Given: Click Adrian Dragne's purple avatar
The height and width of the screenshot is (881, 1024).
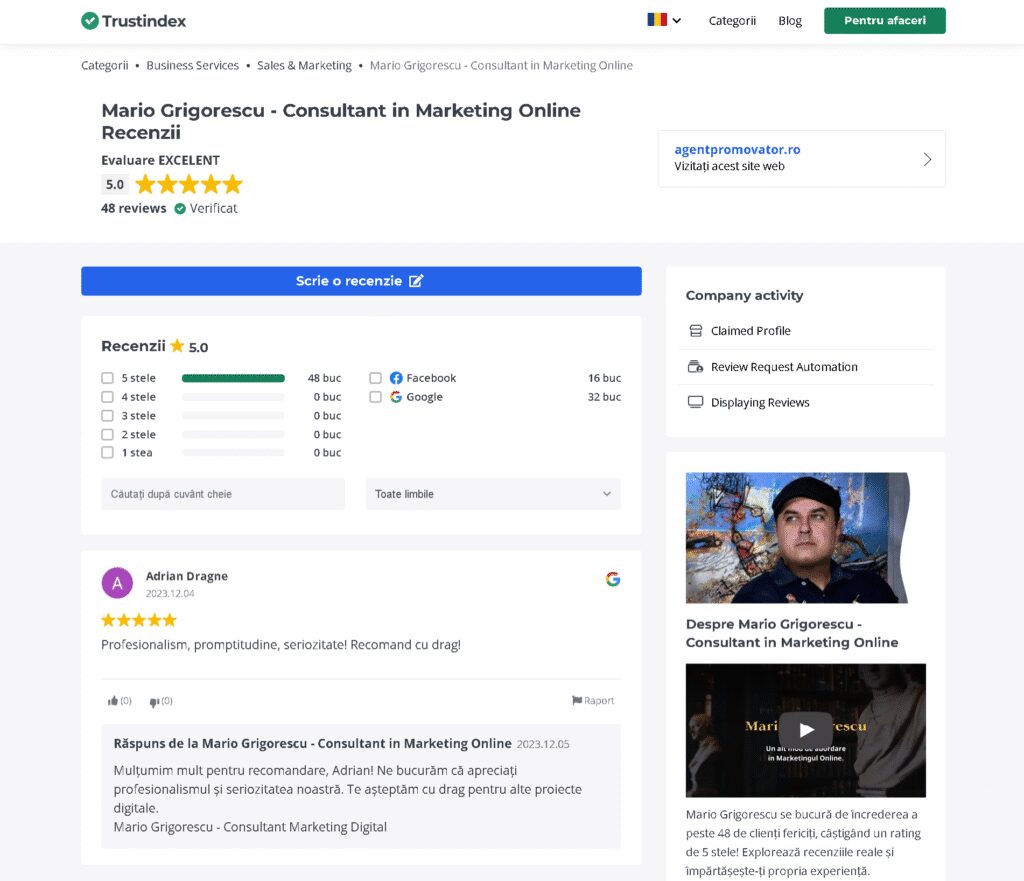Looking at the screenshot, I should point(118,583).
